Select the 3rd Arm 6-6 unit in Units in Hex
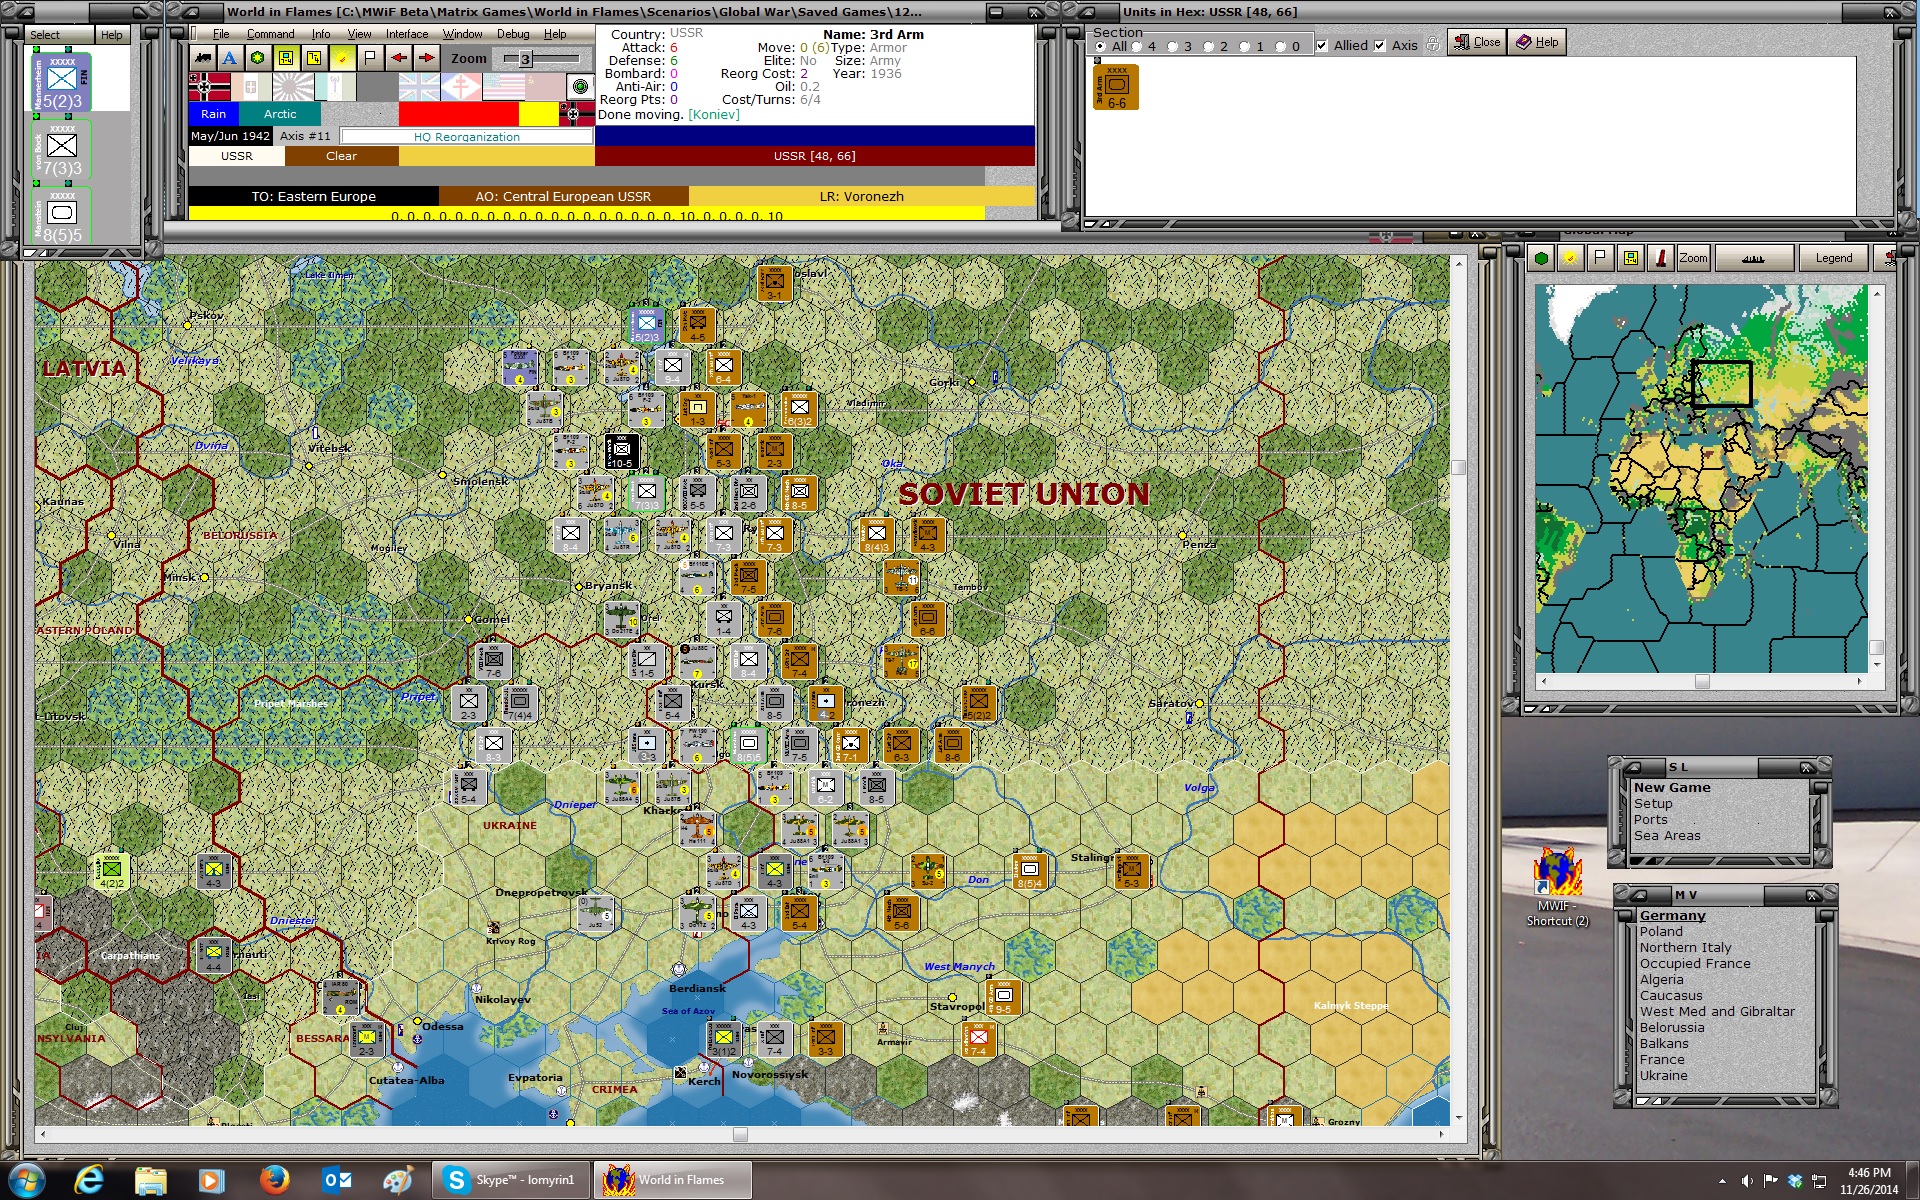Viewport: 1920px width, 1200px height. tap(1116, 87)
